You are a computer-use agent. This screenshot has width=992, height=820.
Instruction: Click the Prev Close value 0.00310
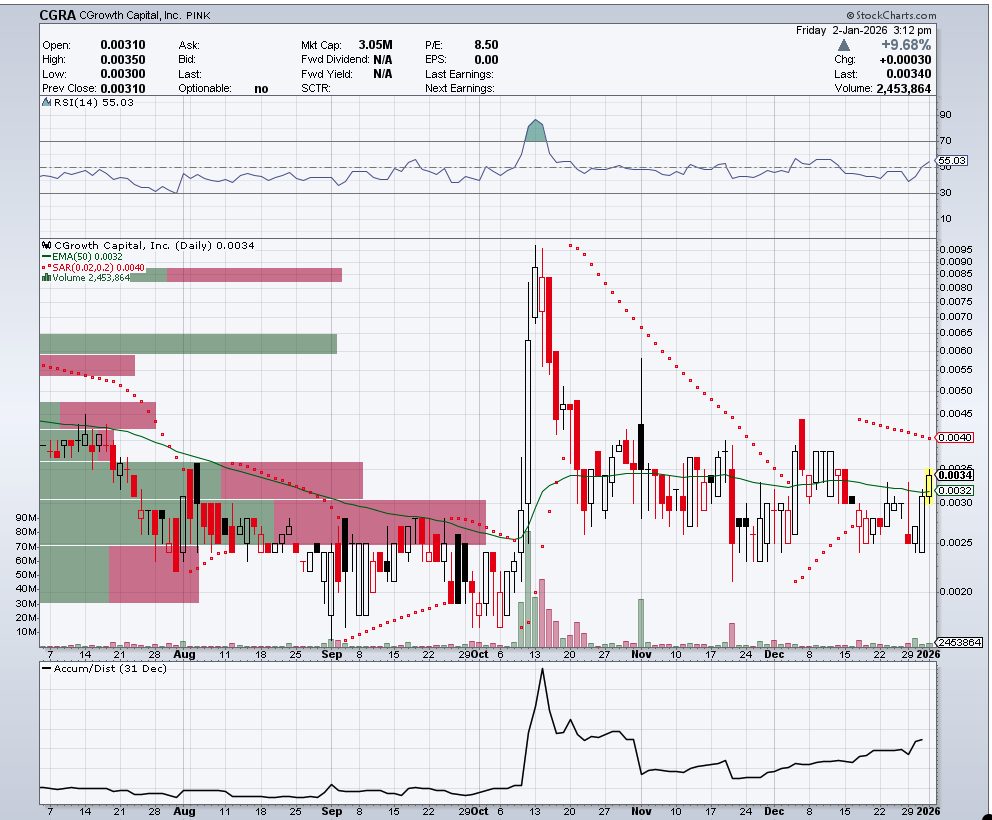click(123, 89)
